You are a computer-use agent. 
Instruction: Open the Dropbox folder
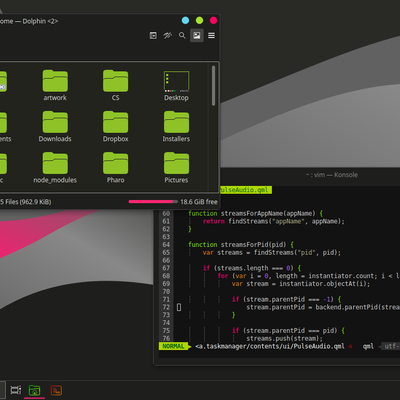coord(115,127)
